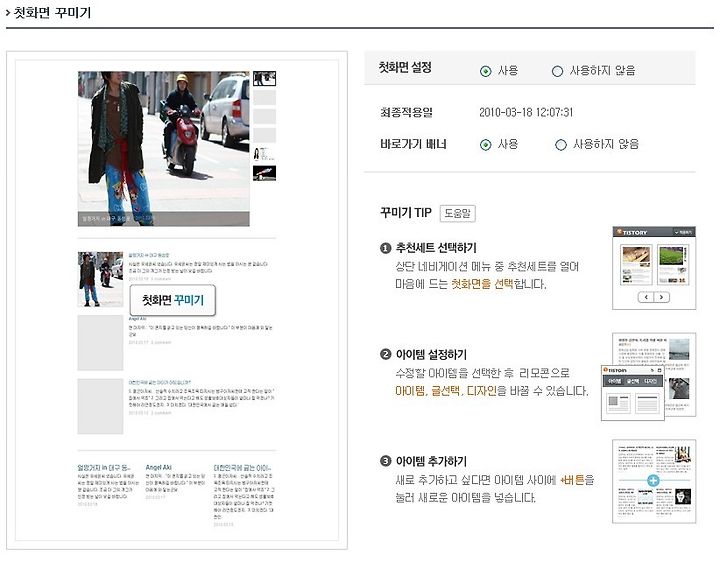Choose 사용하지 않음 for 바로가기 배너
This screenshot has height=562, width=720.
pyautogui.click(x=561, y=145)
